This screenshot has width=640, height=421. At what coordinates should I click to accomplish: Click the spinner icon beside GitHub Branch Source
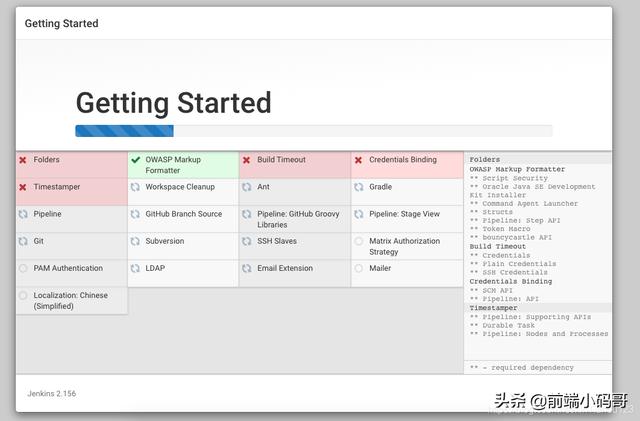tap(135, 214)
